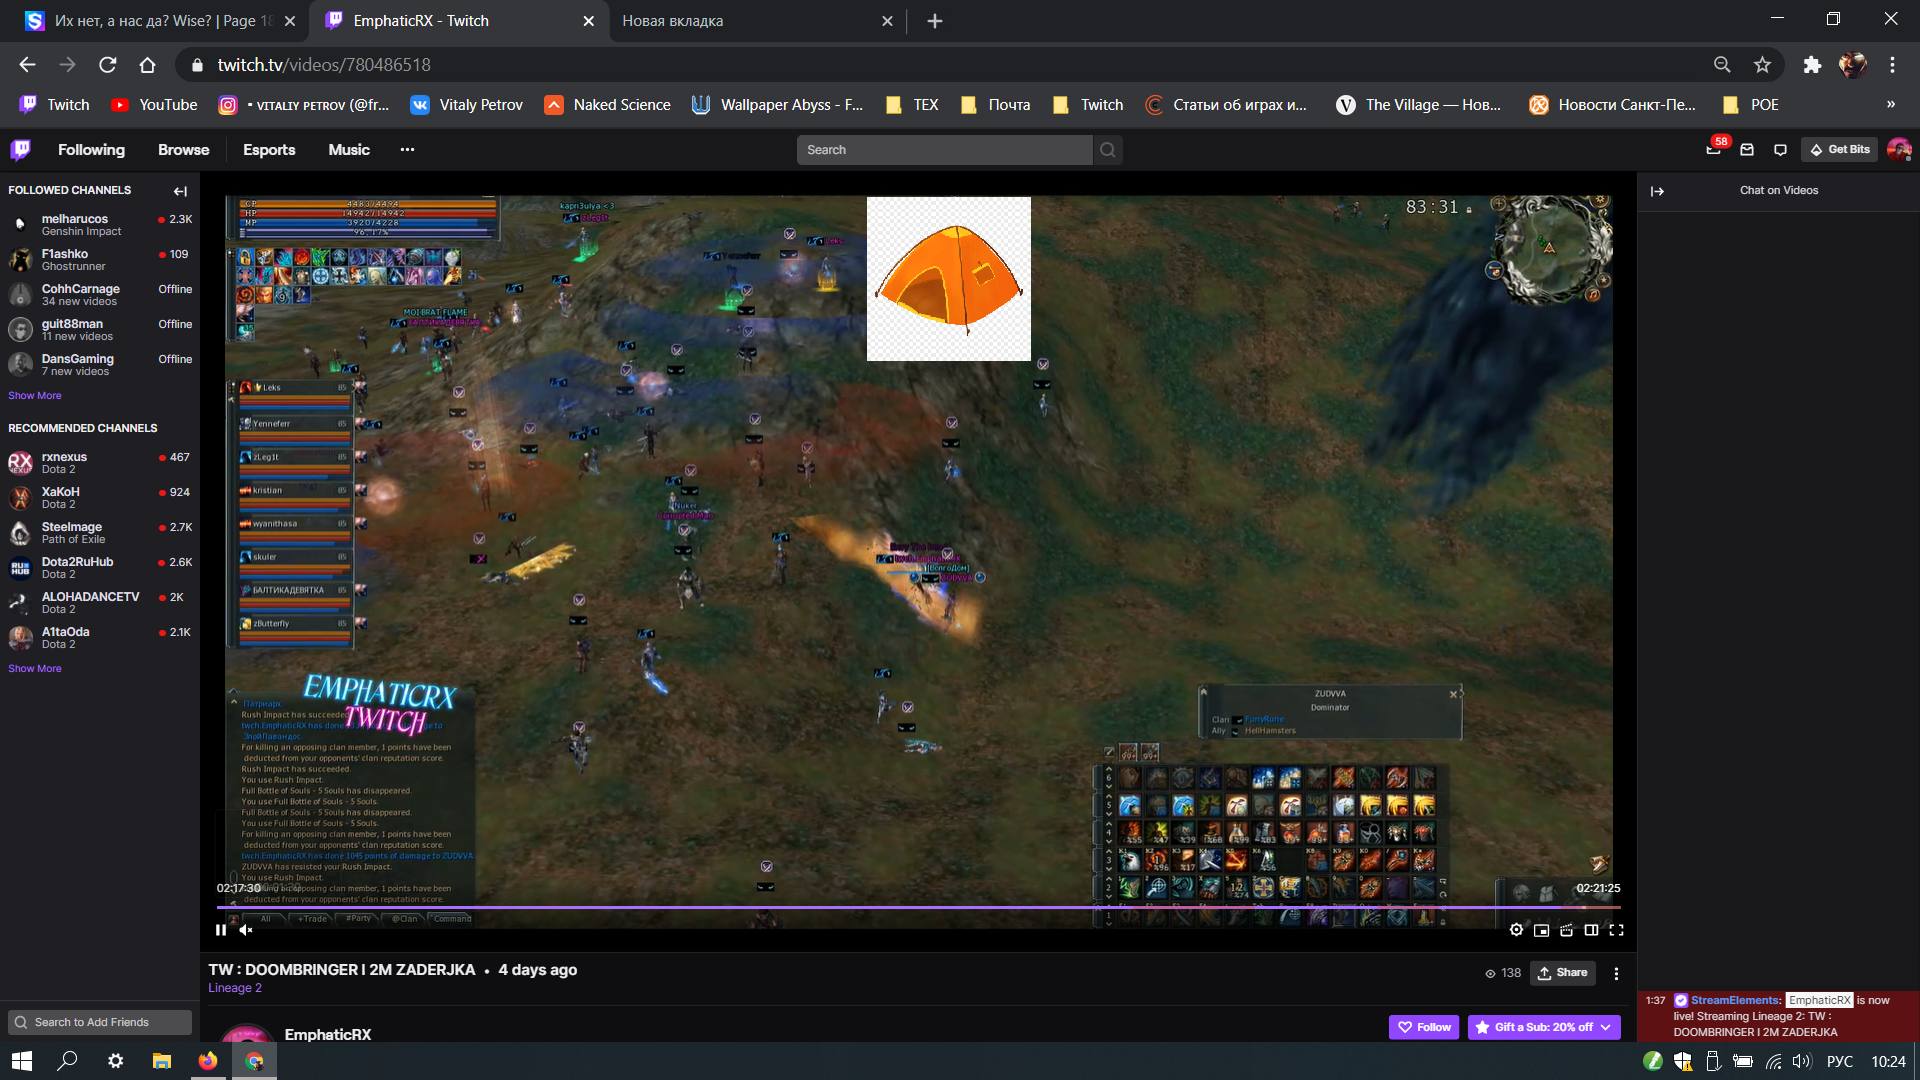Collapse the followed channels sidebar
1920x1080 pixels.
180,191
